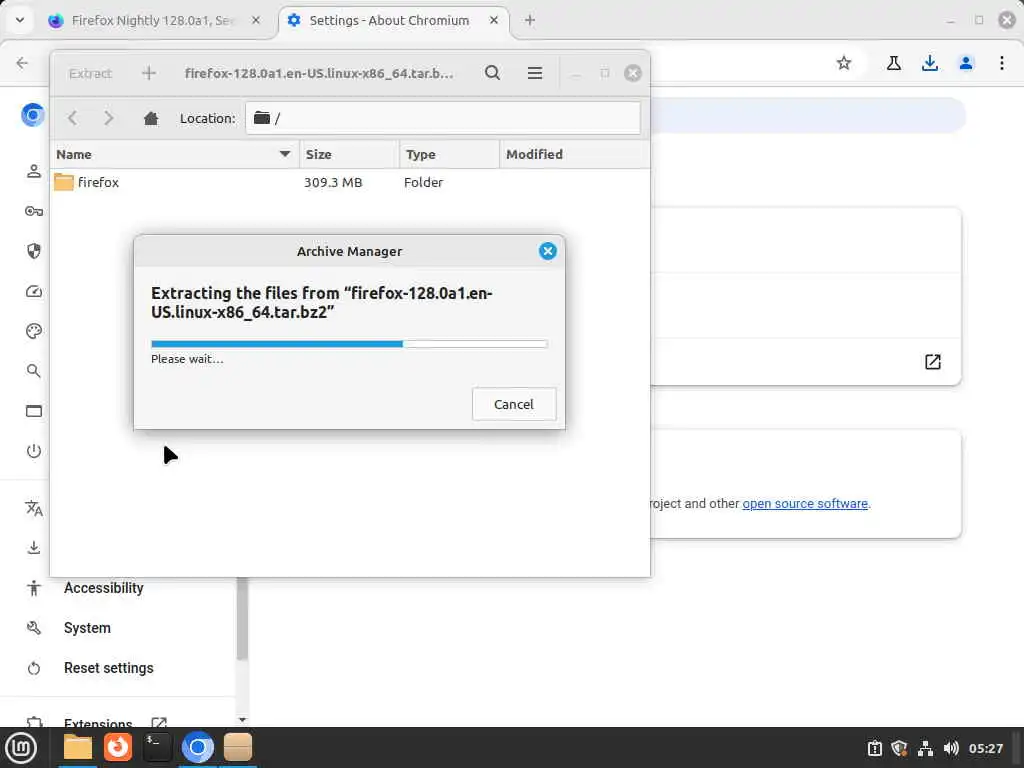This screenshot has width=1024, height=768.
Task: Sort archive list by Type column
Action: pyautogui.click(x=449, y=154)
